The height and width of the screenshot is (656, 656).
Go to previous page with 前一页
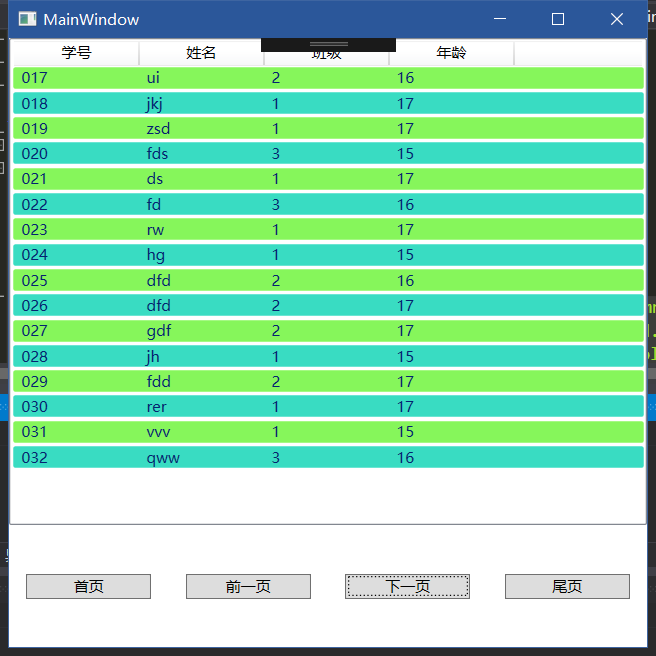pos(248,586)
